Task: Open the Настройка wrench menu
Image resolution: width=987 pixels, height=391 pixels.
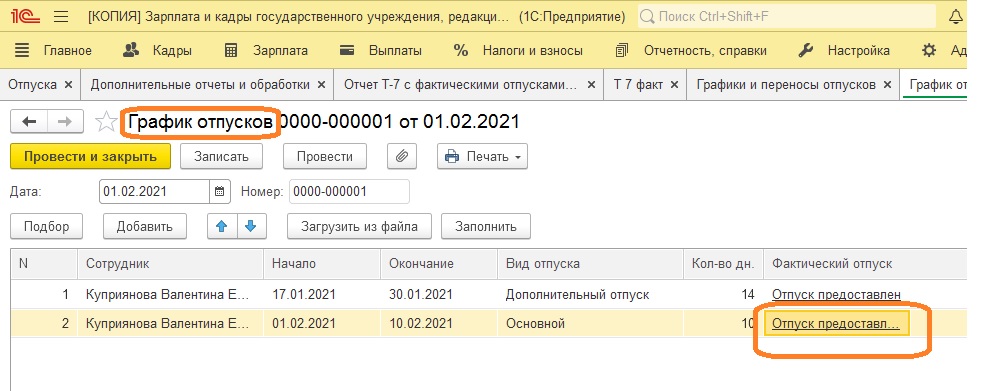Action: point(844,50)
